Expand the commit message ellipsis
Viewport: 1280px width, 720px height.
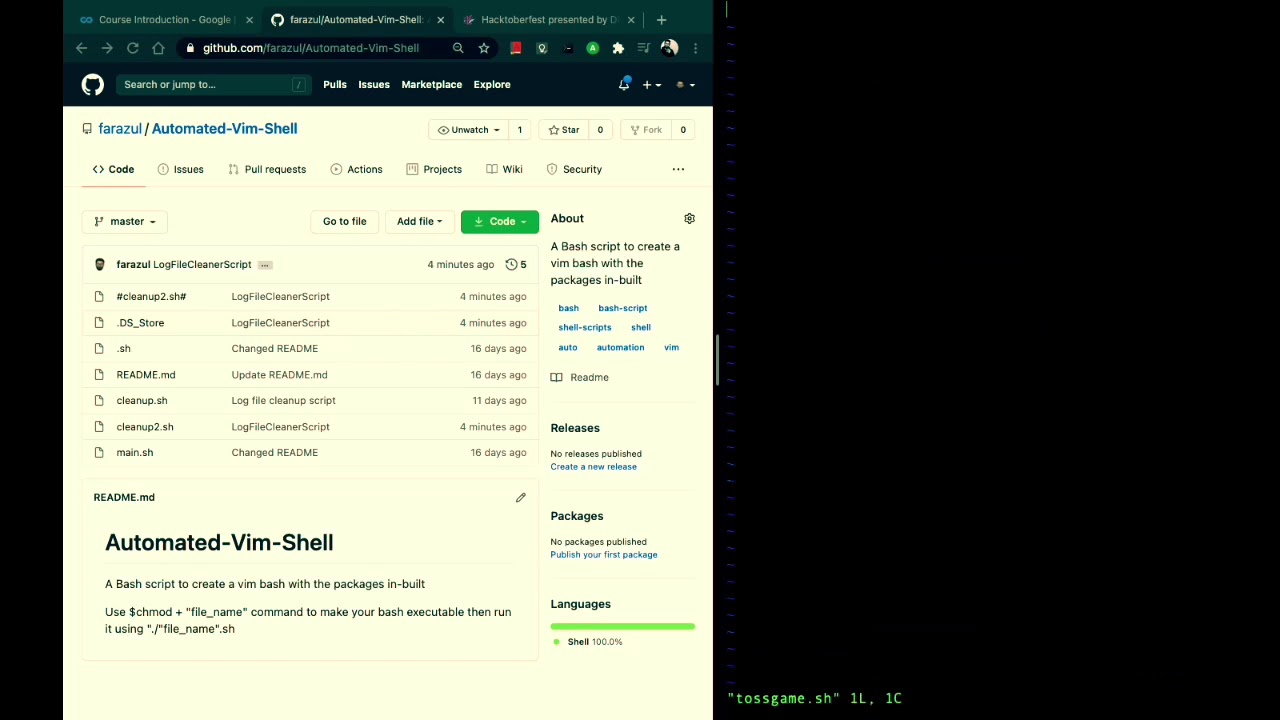tap(265, 265)
